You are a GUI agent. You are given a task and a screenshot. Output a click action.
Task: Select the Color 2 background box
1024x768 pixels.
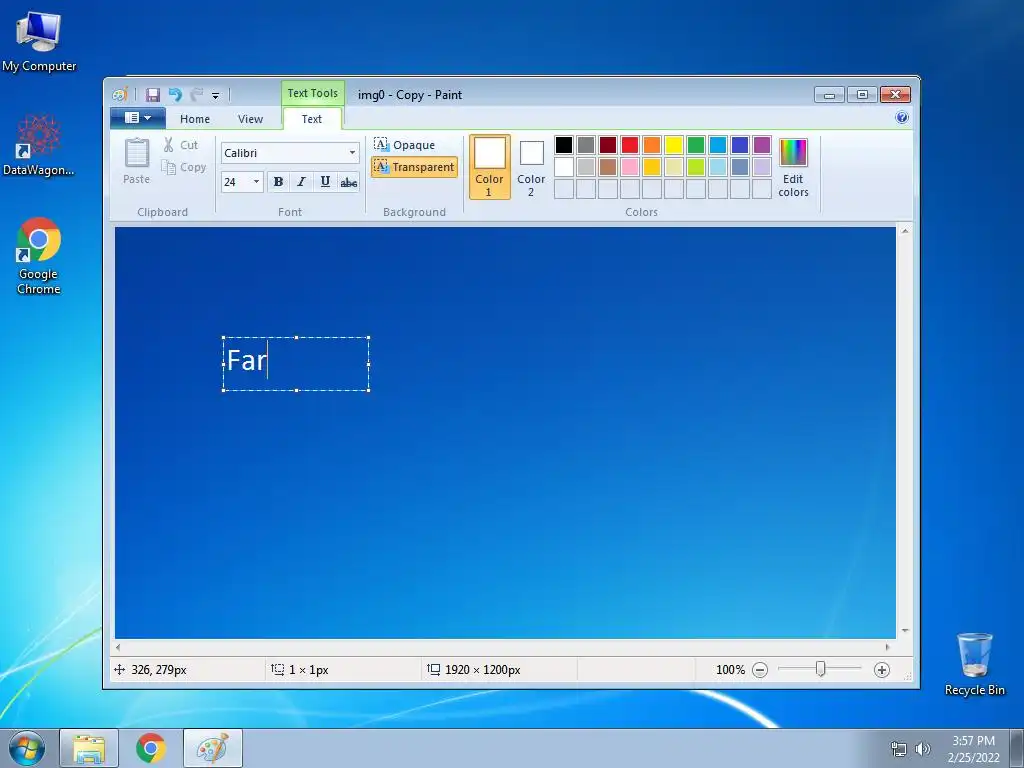531,167
